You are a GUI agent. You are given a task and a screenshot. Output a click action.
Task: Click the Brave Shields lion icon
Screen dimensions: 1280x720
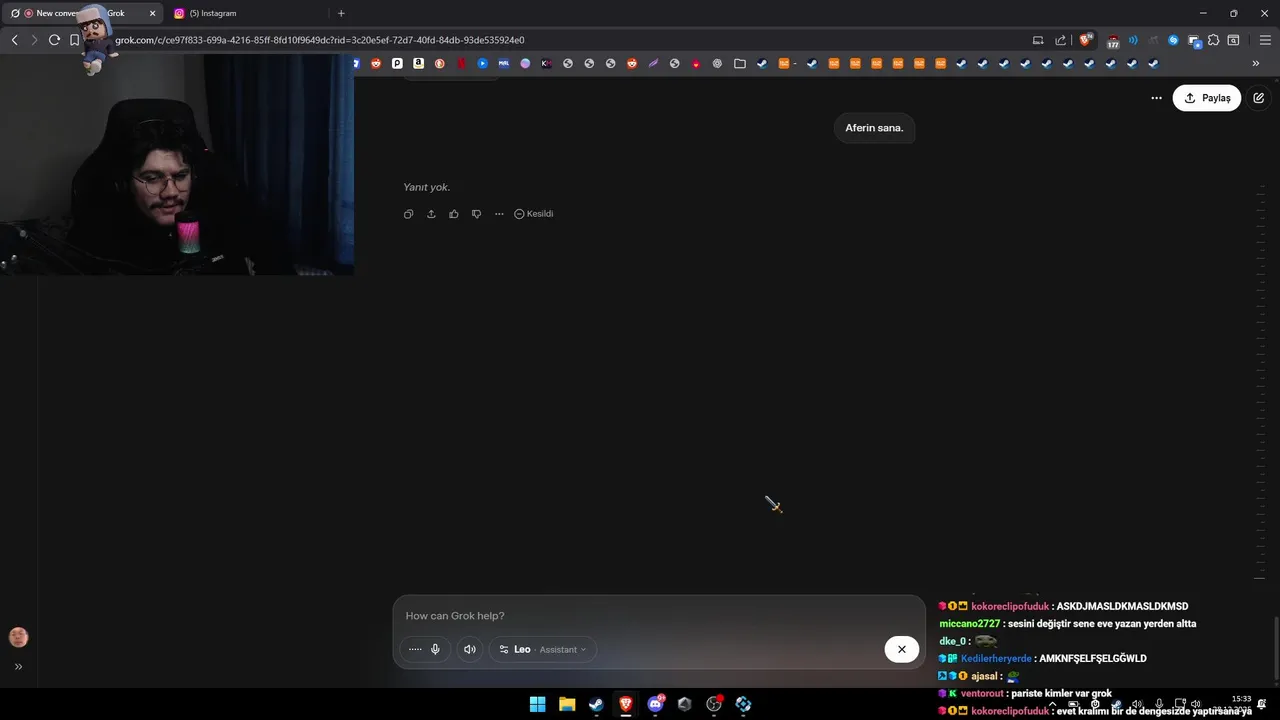point(1085,40)
